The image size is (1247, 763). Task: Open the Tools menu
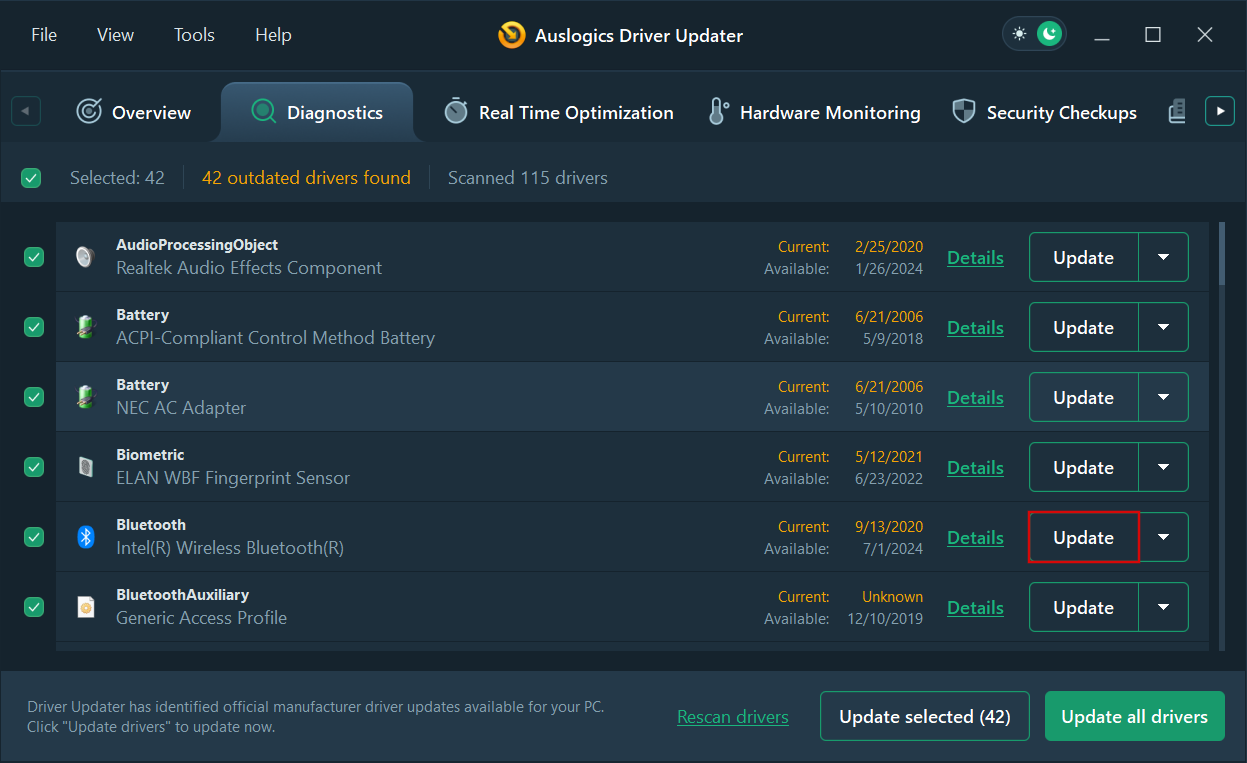194,35
